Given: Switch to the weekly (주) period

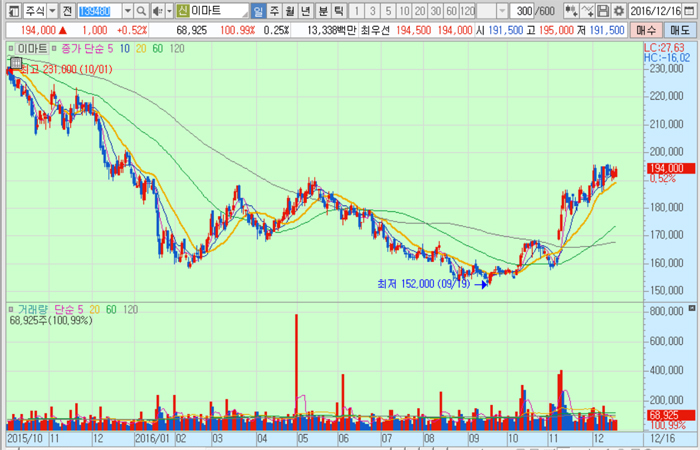Looking at the screenshot, I should pos(274,10).
